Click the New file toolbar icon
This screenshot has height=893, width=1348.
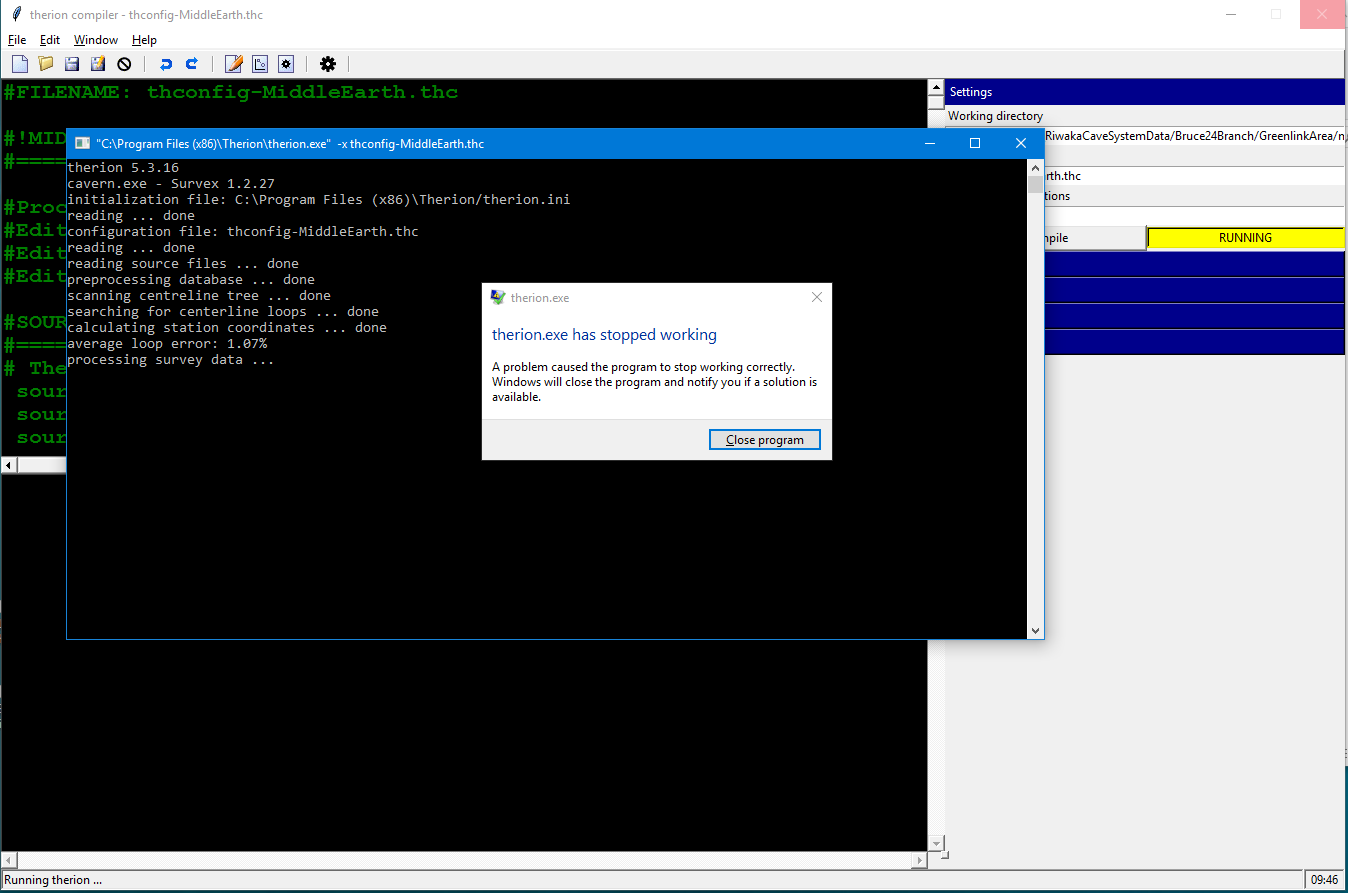[19, 64]
